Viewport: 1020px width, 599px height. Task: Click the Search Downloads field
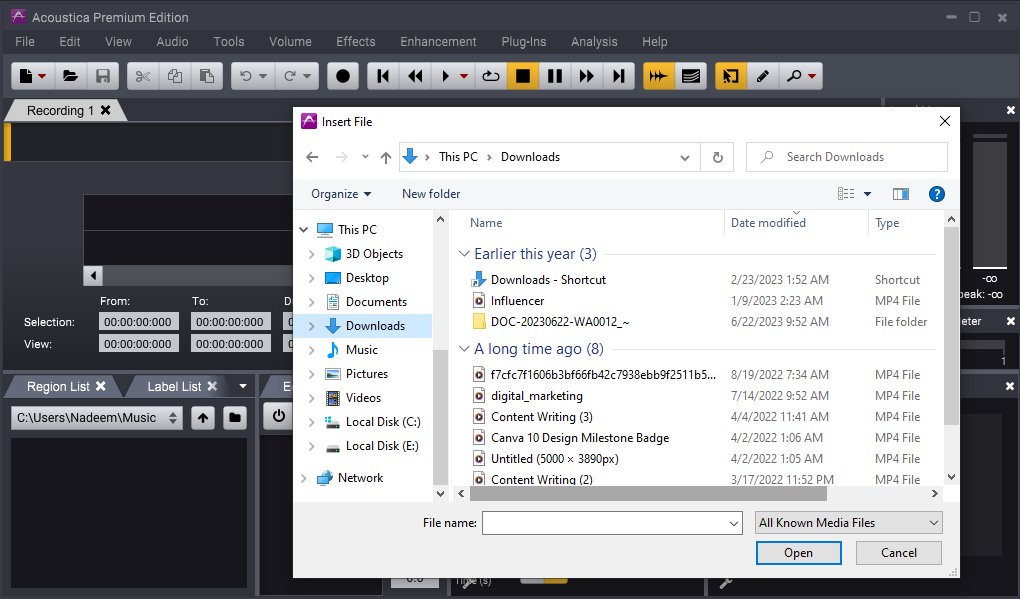pyautogui.click(x=846, y=157)
